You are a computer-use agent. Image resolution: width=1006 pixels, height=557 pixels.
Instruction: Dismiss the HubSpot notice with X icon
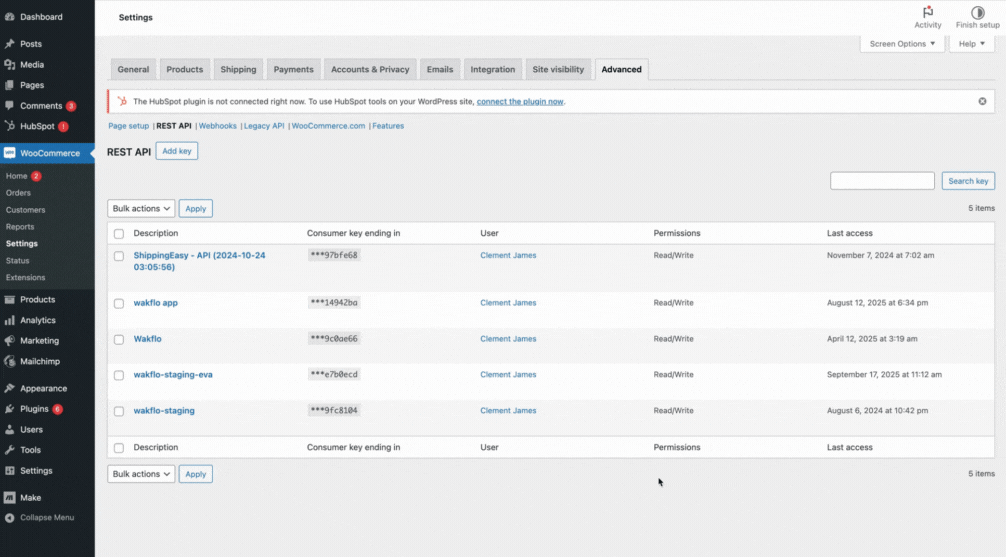click(x=982, y=101)
